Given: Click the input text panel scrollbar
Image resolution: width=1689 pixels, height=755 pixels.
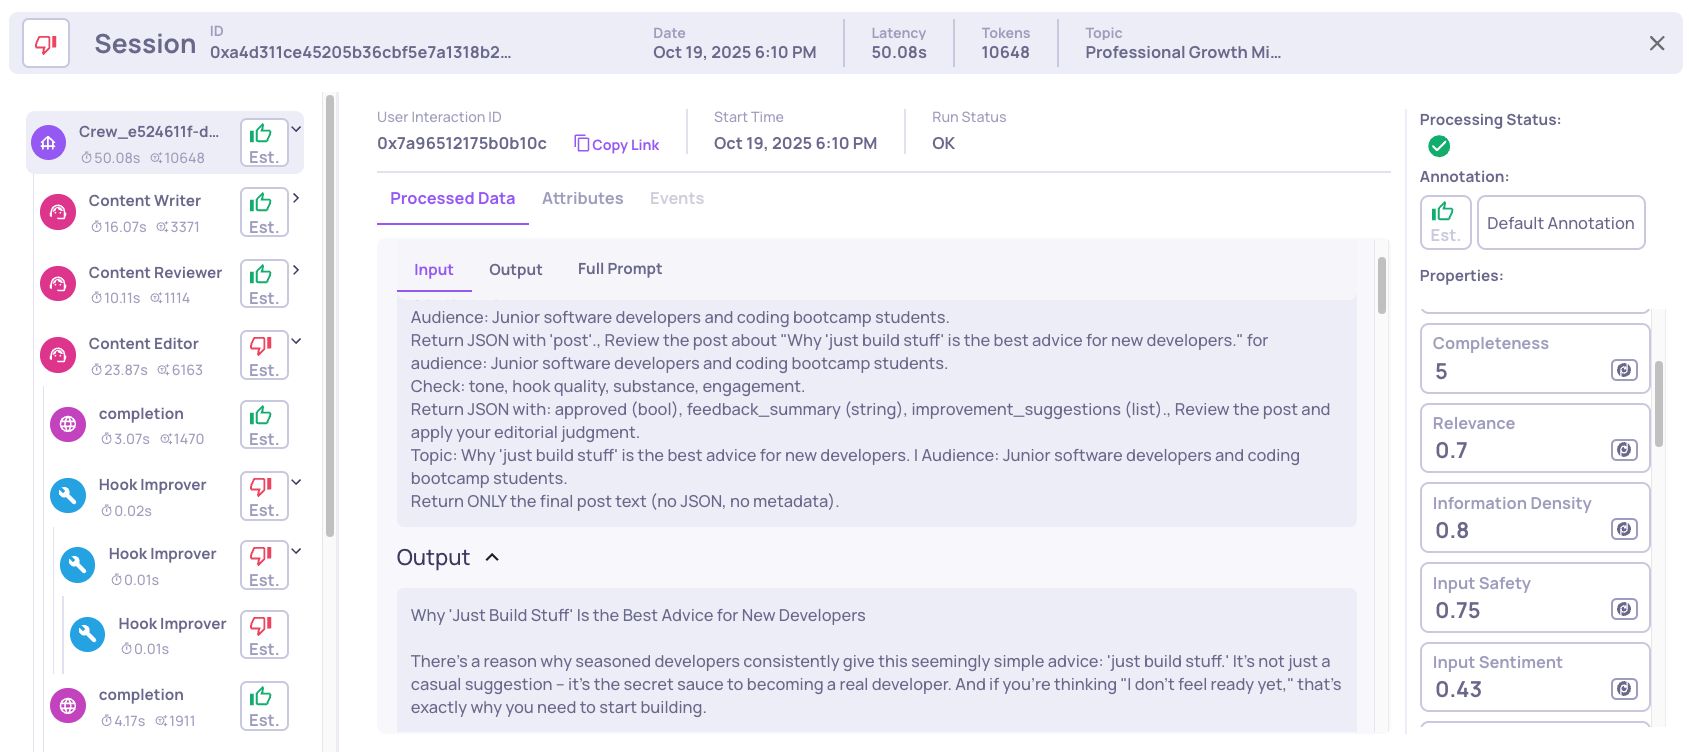Looking at the screenshot, I should coord(1382,286).
